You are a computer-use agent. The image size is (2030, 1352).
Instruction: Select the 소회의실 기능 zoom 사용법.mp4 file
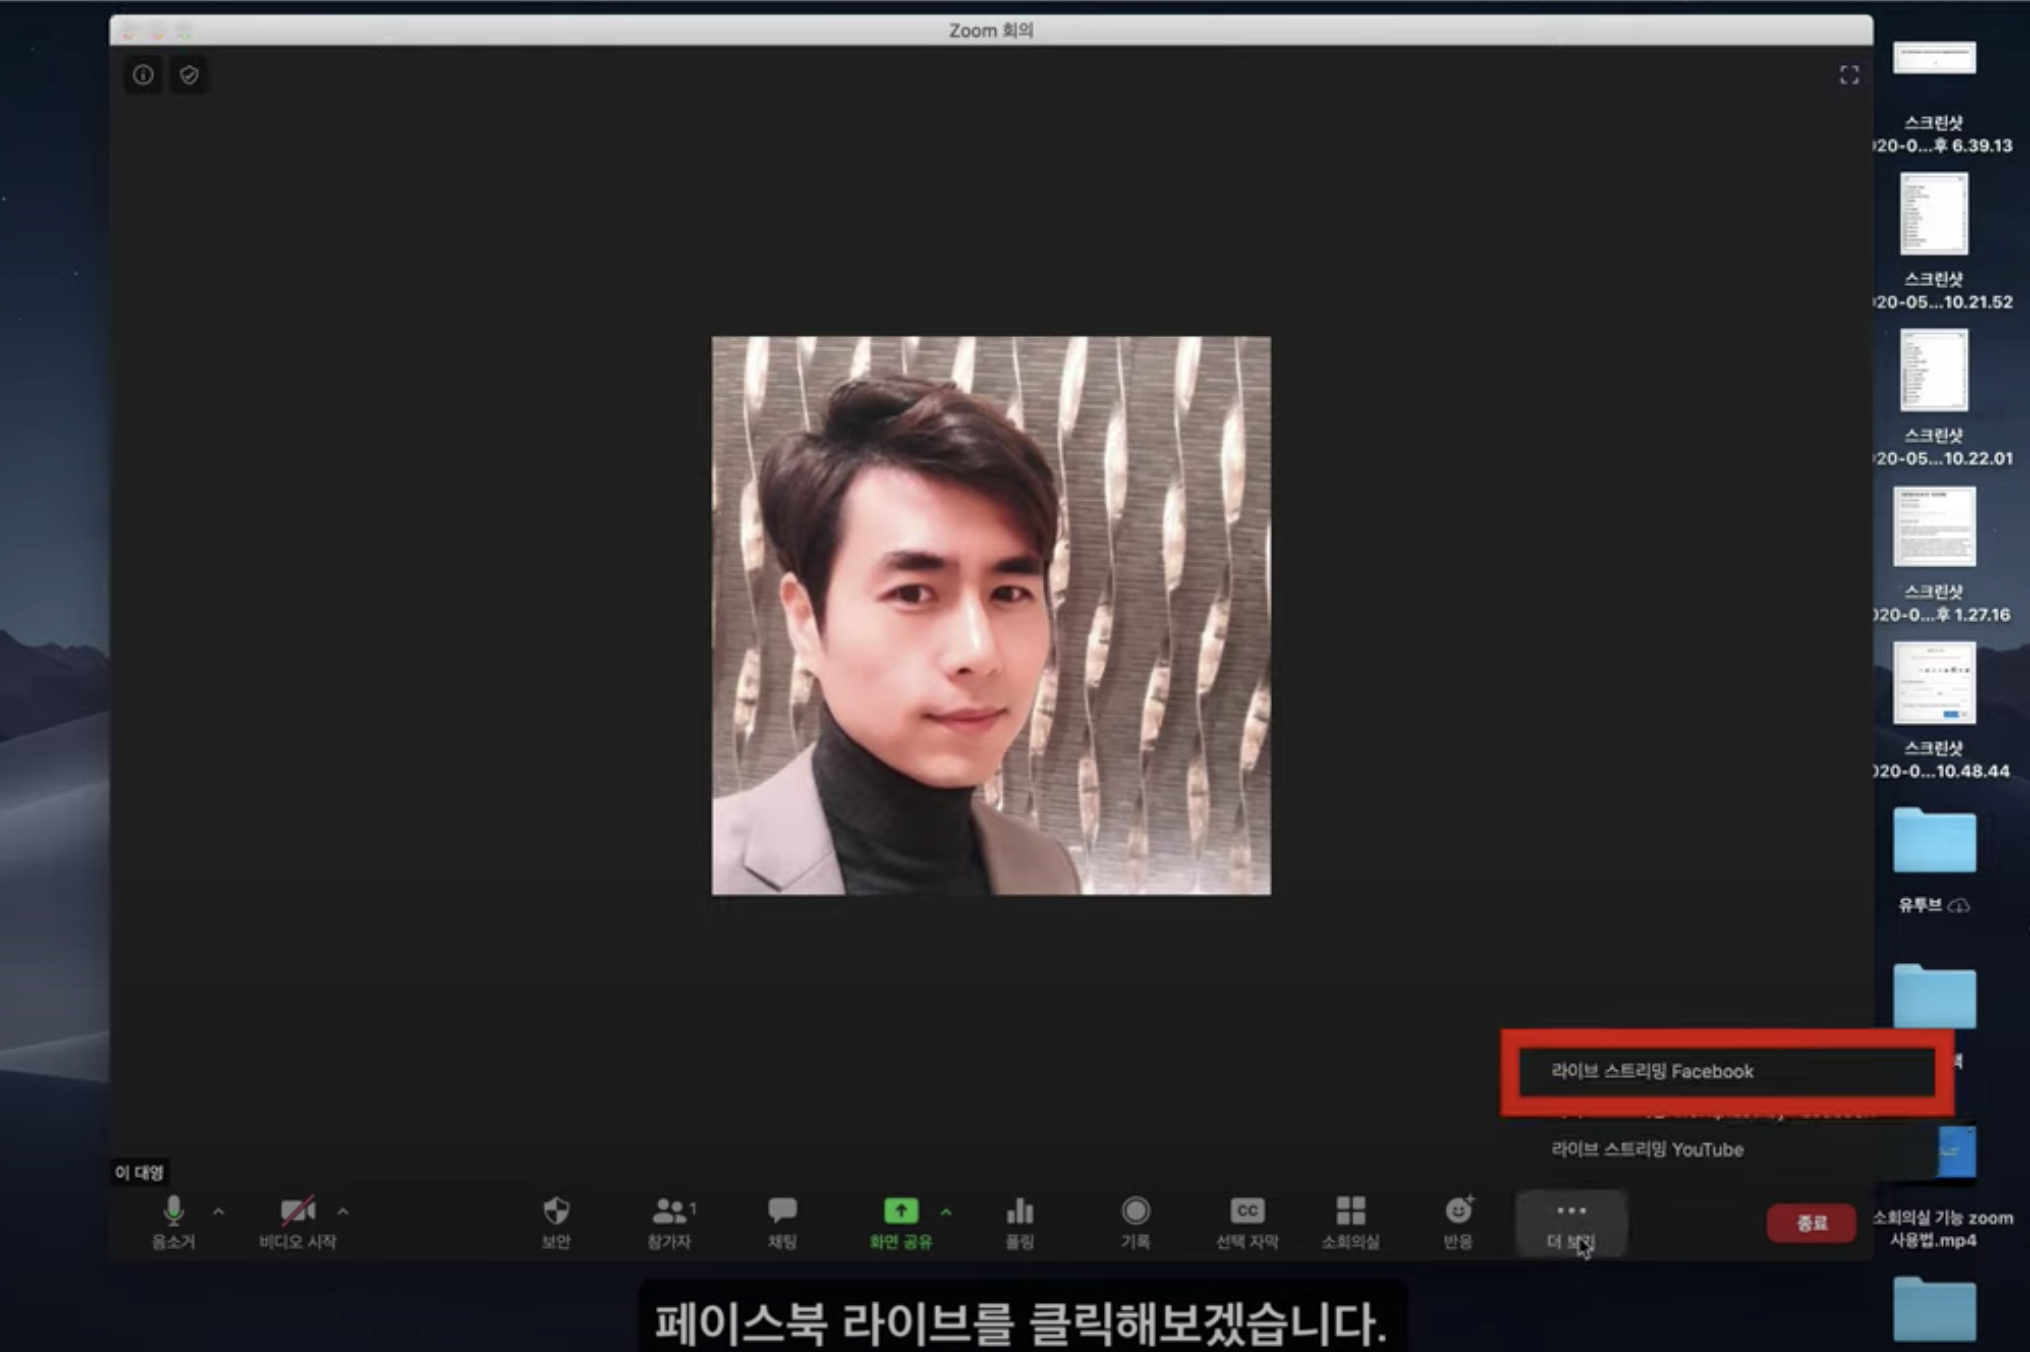tap(1942, 1189)
